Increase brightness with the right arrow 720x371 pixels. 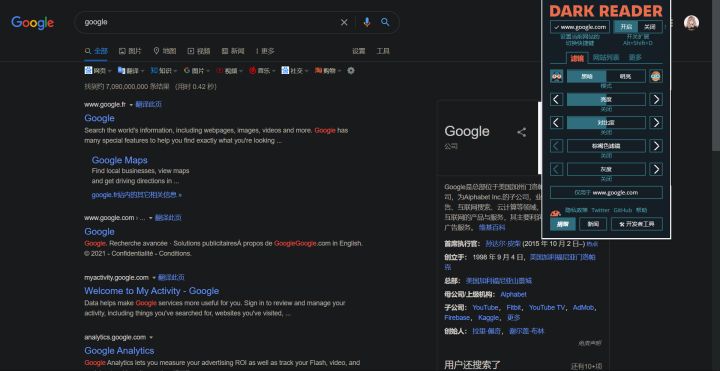[656, 99]
